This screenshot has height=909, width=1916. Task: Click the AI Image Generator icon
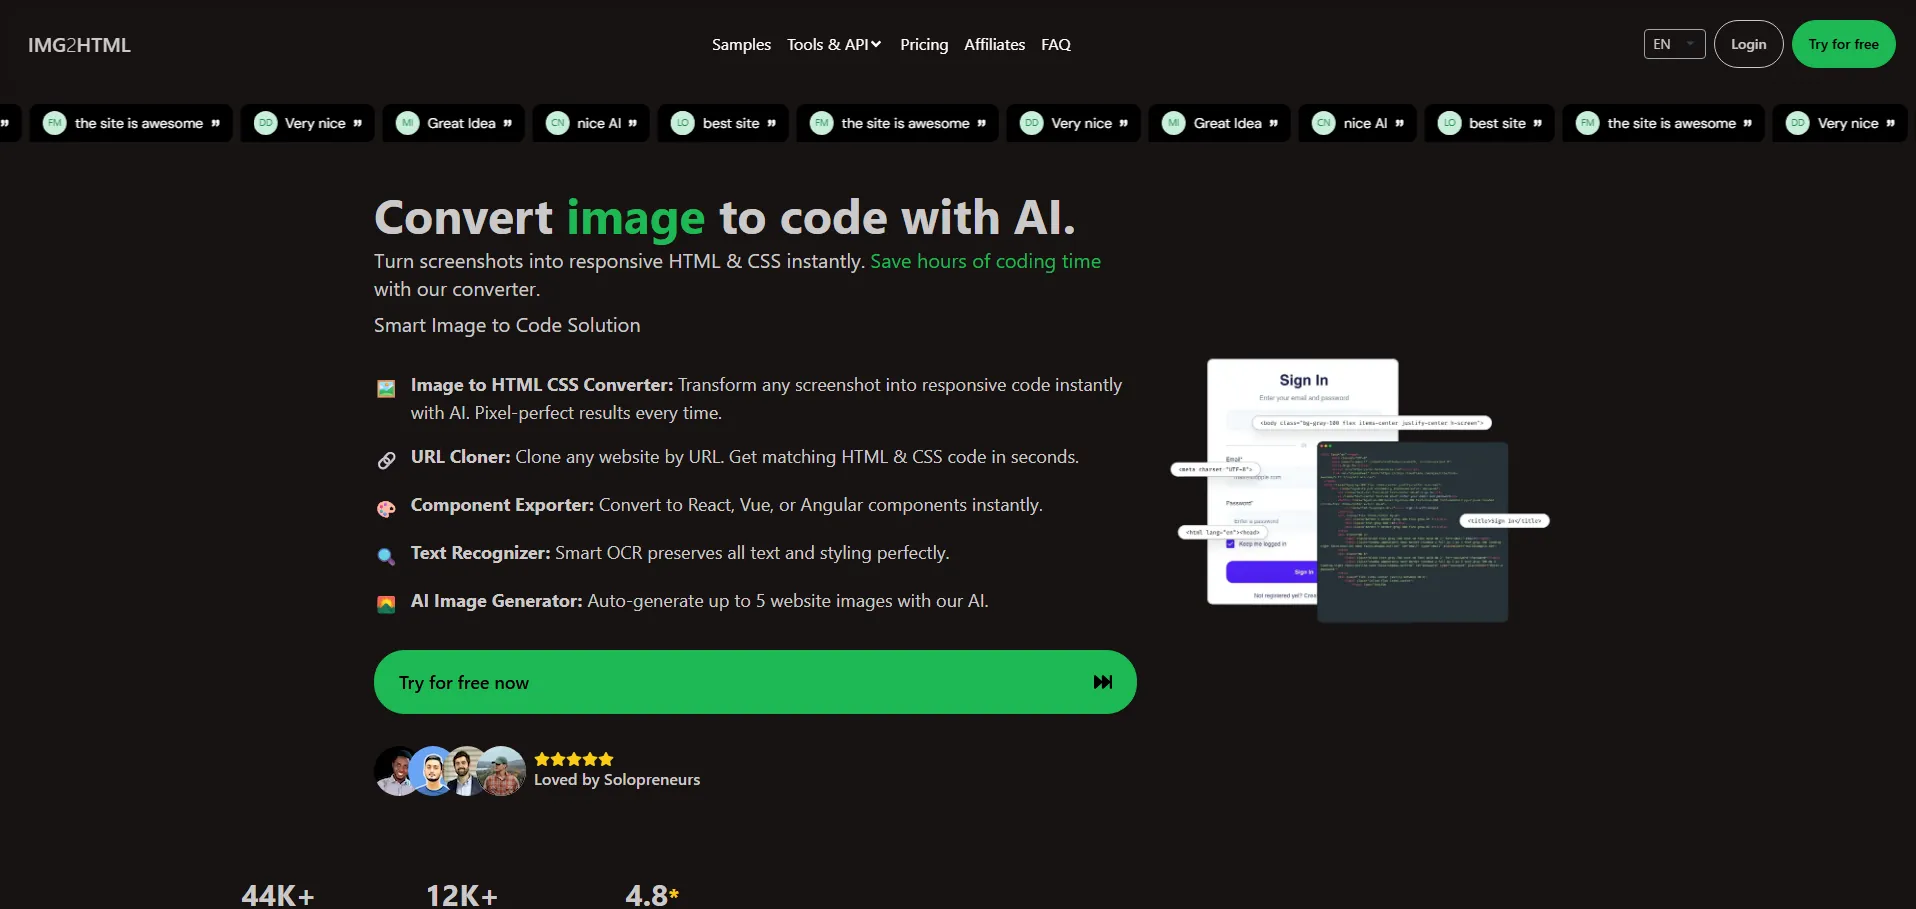[x=386, y=604]
